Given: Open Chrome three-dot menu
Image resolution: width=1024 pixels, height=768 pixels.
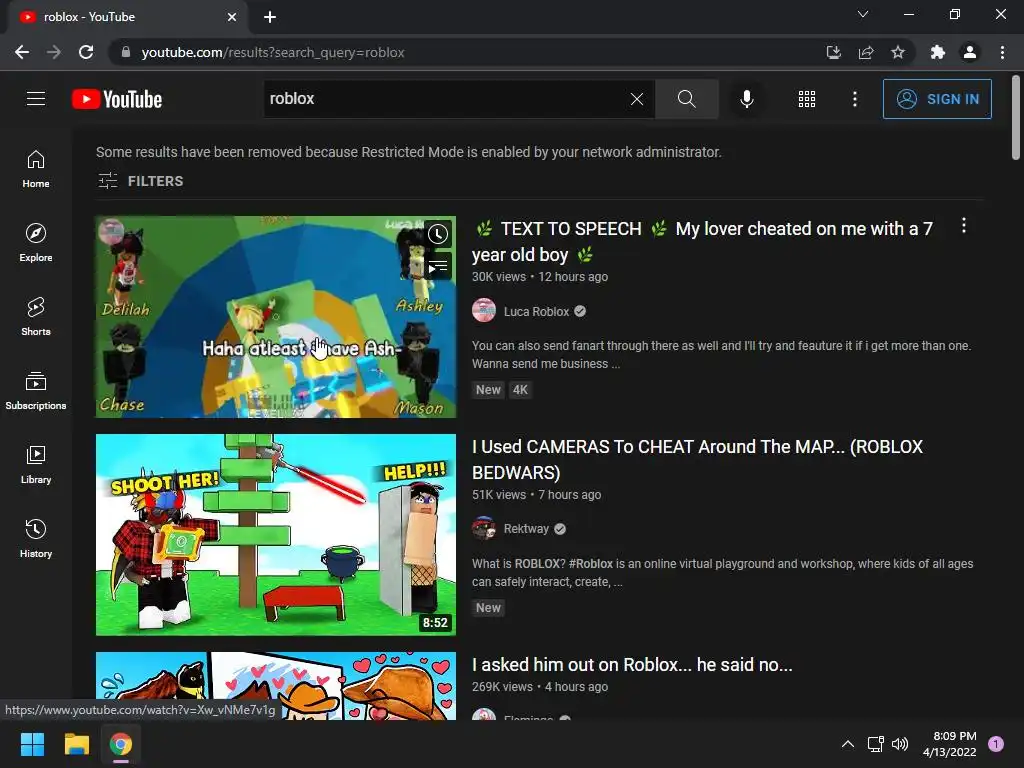Looking at the screenshot, I should [x=1002, y=52].
